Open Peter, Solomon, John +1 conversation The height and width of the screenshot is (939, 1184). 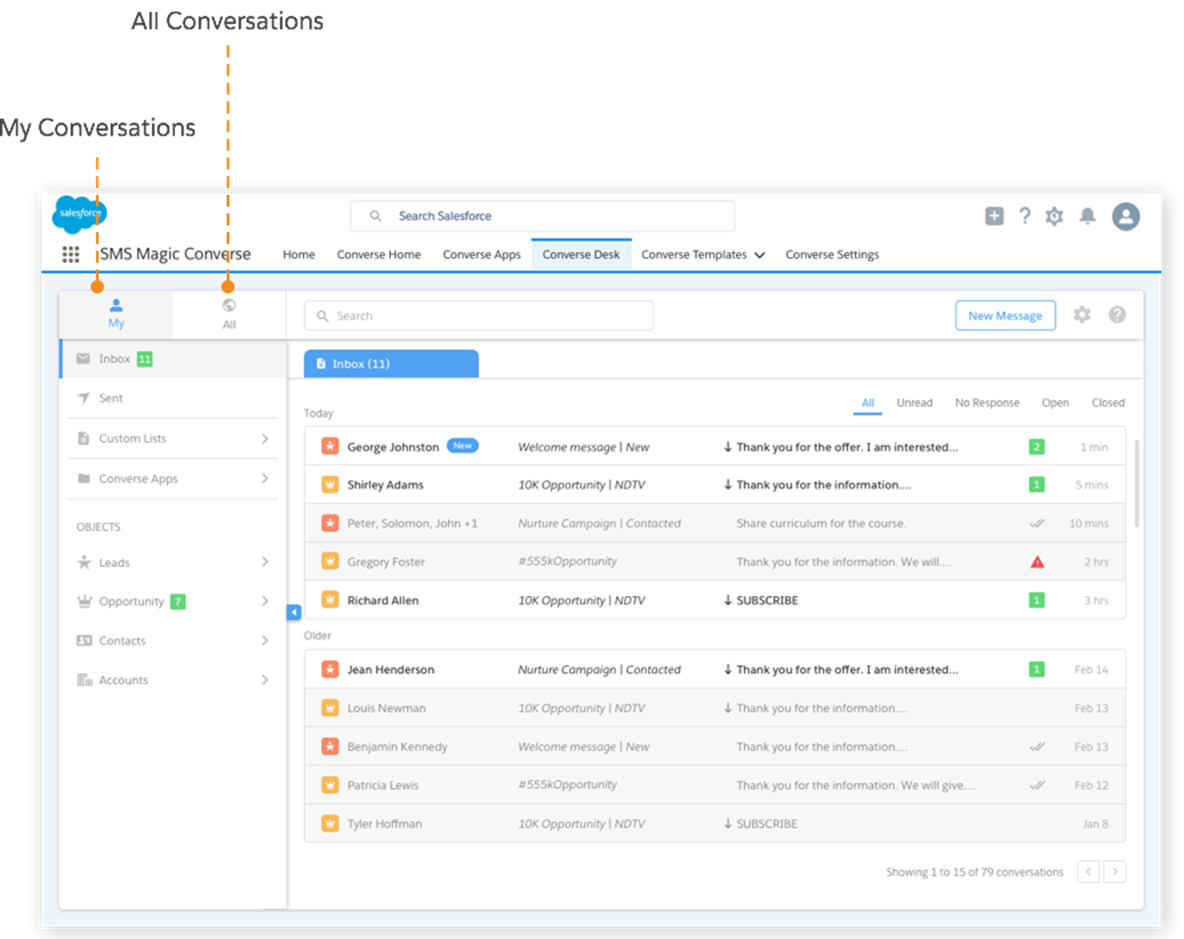pos(714,523)
